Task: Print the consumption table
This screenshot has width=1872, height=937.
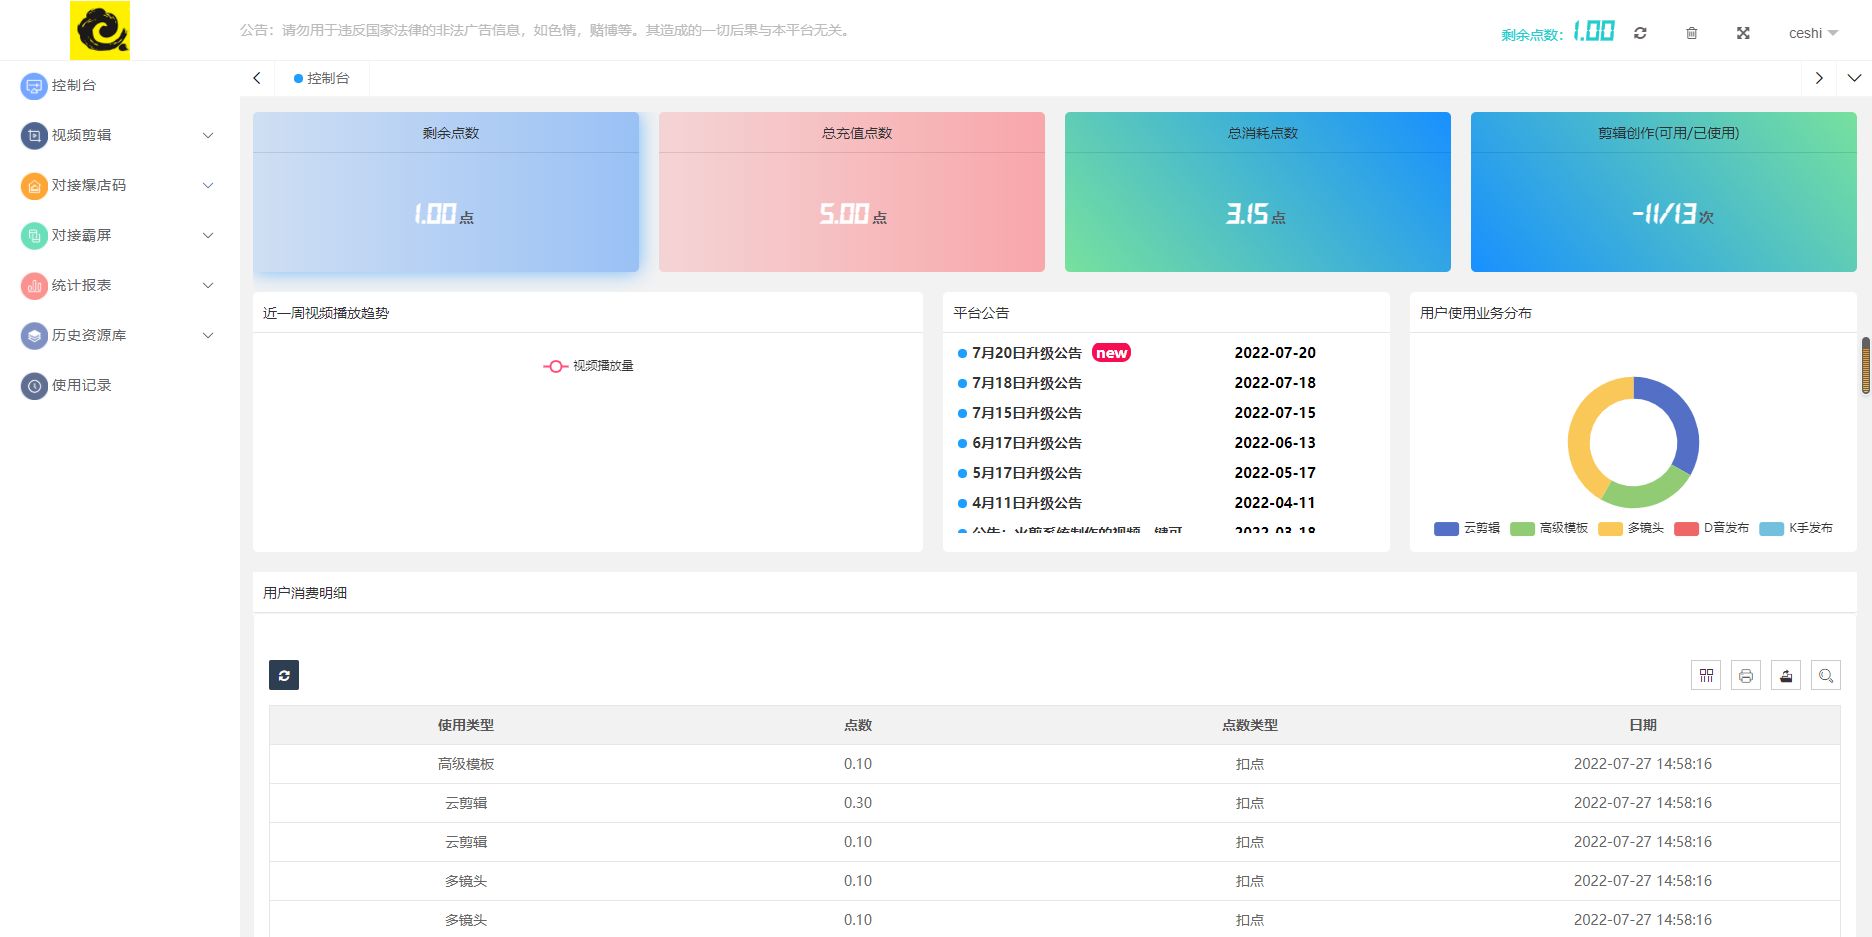Action: [x=1746, y=676]
